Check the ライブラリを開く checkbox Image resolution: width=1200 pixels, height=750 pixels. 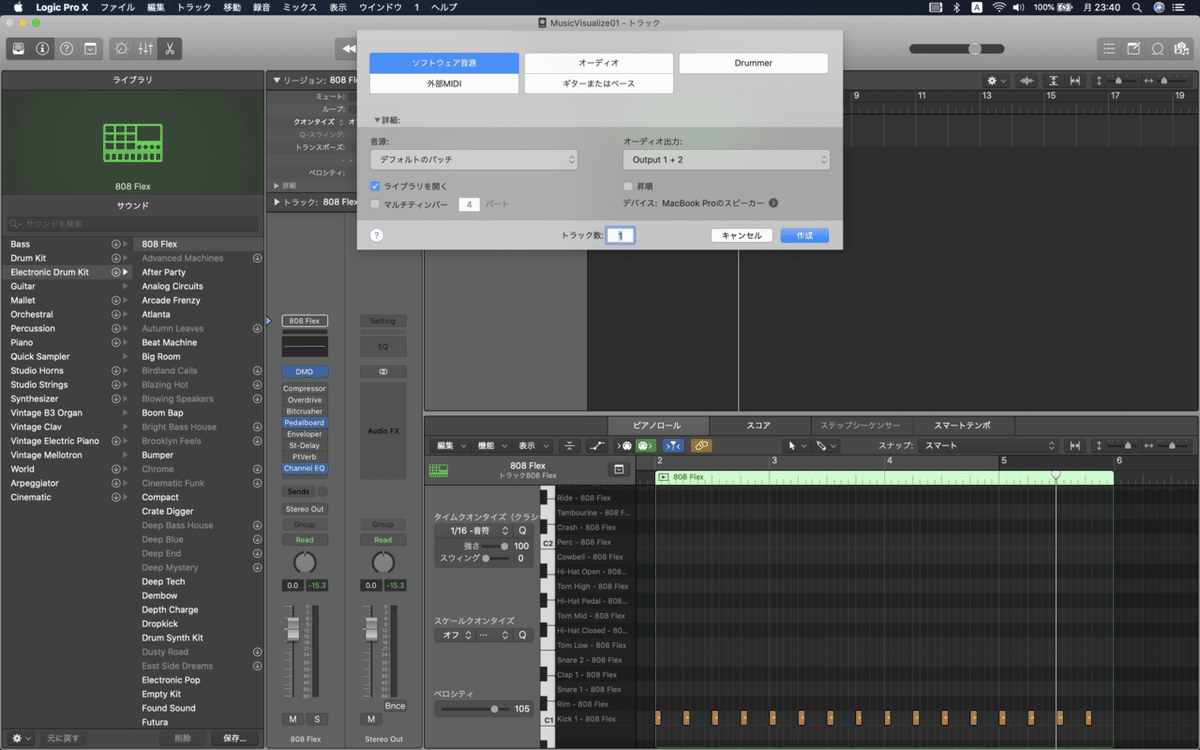pyautogui.click(x=375, y=186)
